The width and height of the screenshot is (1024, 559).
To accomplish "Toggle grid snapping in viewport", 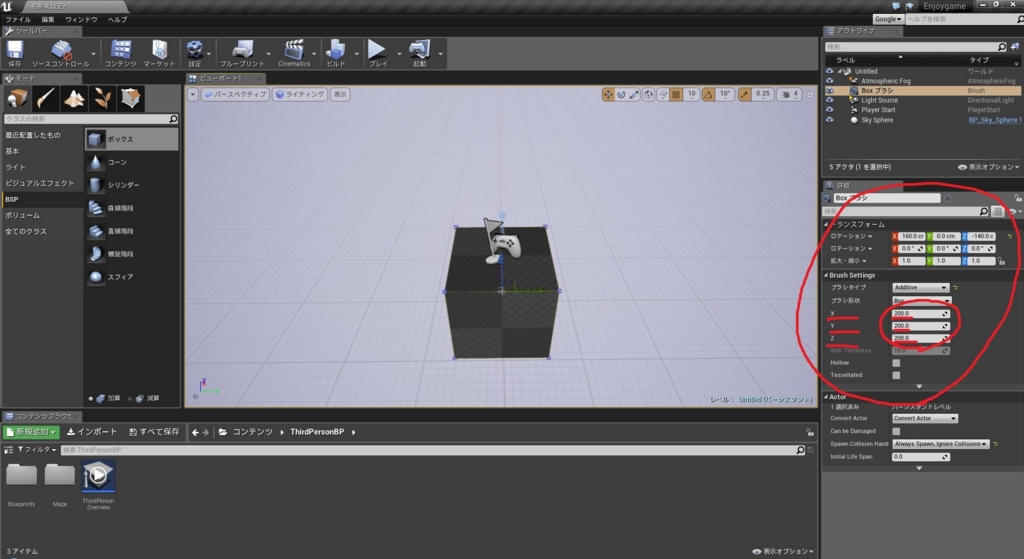I will 676,95.
